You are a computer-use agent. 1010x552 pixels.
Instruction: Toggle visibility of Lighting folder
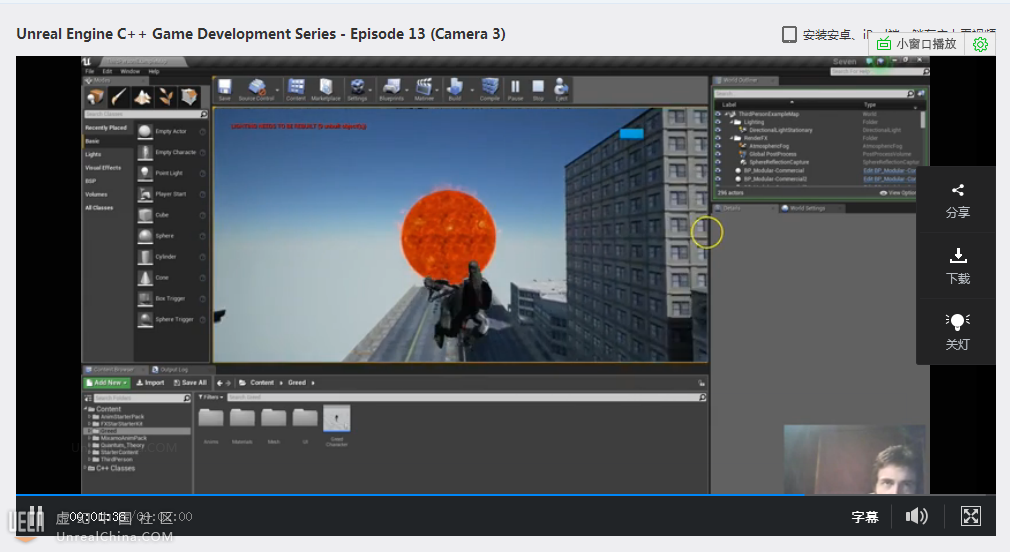[x=718, y=122]
